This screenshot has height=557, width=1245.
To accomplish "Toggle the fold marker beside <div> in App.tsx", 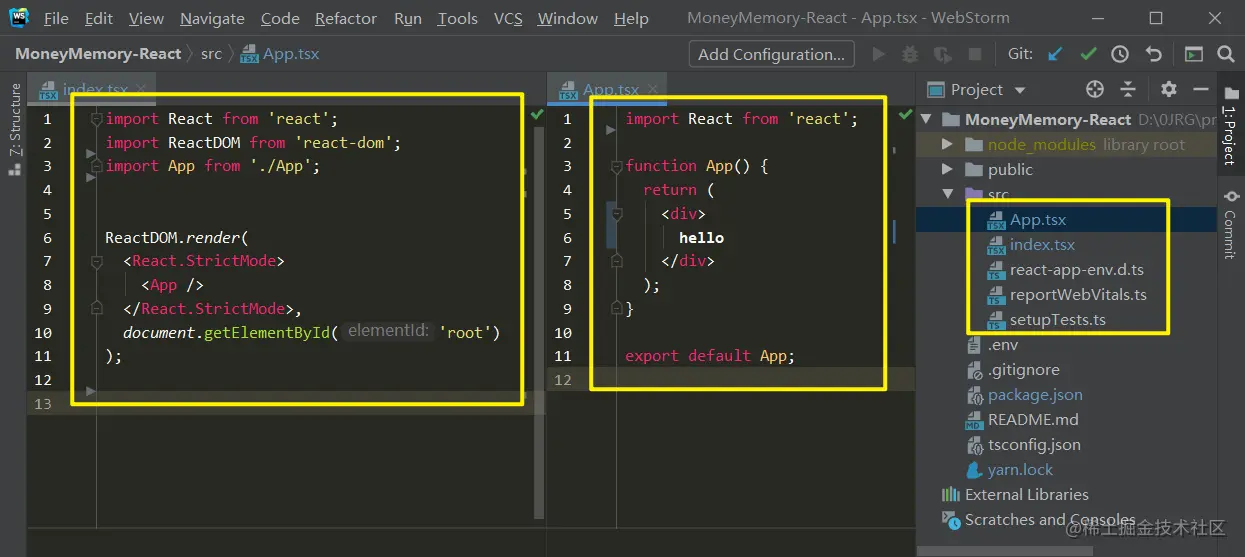I will (x=618, y=213).
